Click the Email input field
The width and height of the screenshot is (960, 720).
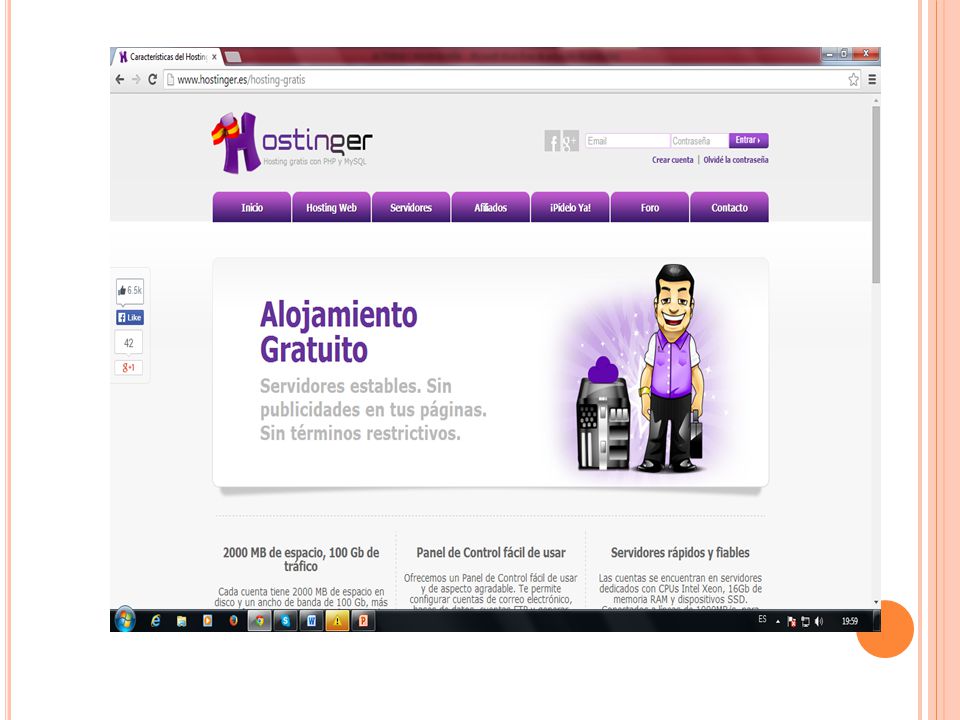pos(627,141)
